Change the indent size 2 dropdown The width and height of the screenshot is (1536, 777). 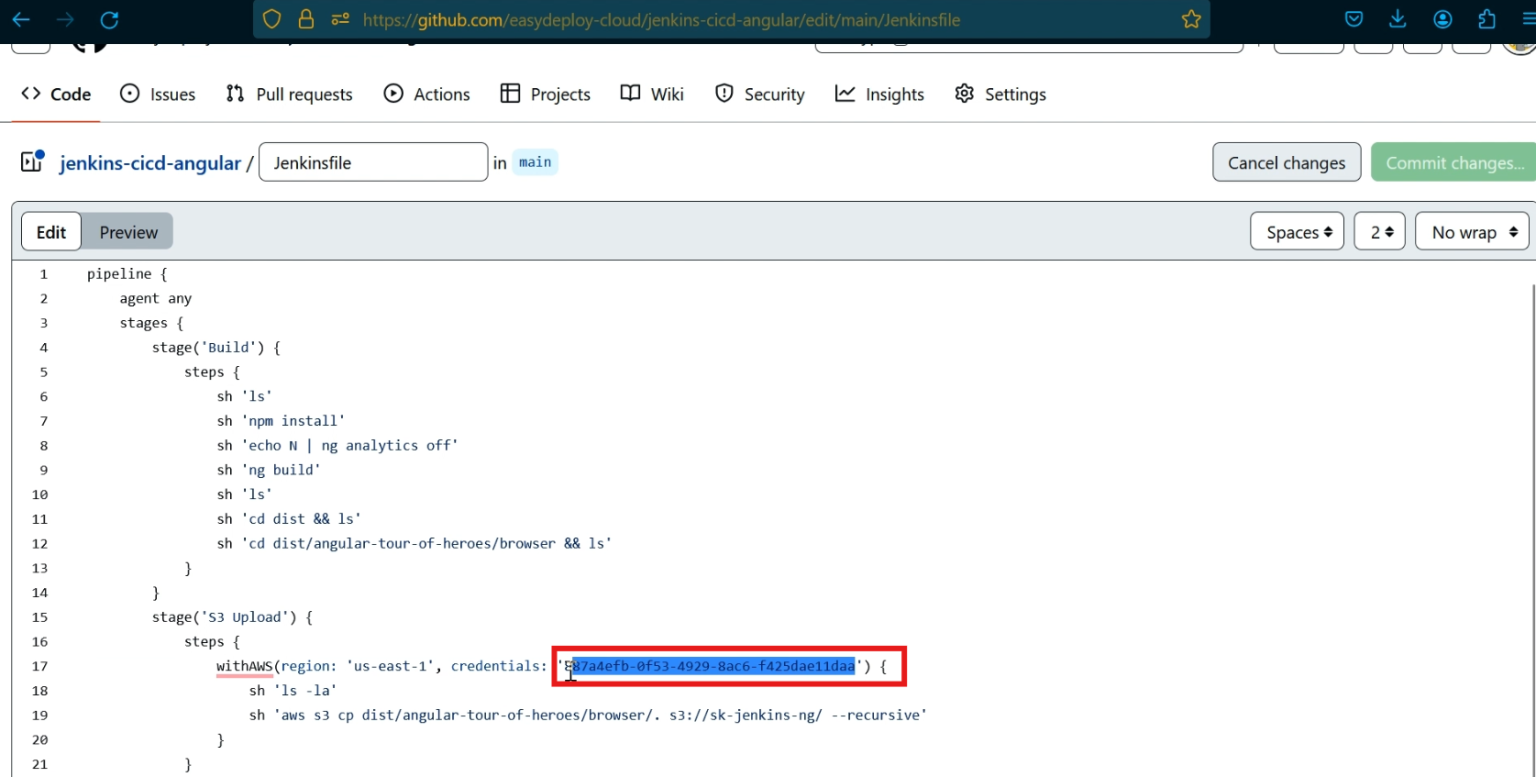[x=1379, y=231]
